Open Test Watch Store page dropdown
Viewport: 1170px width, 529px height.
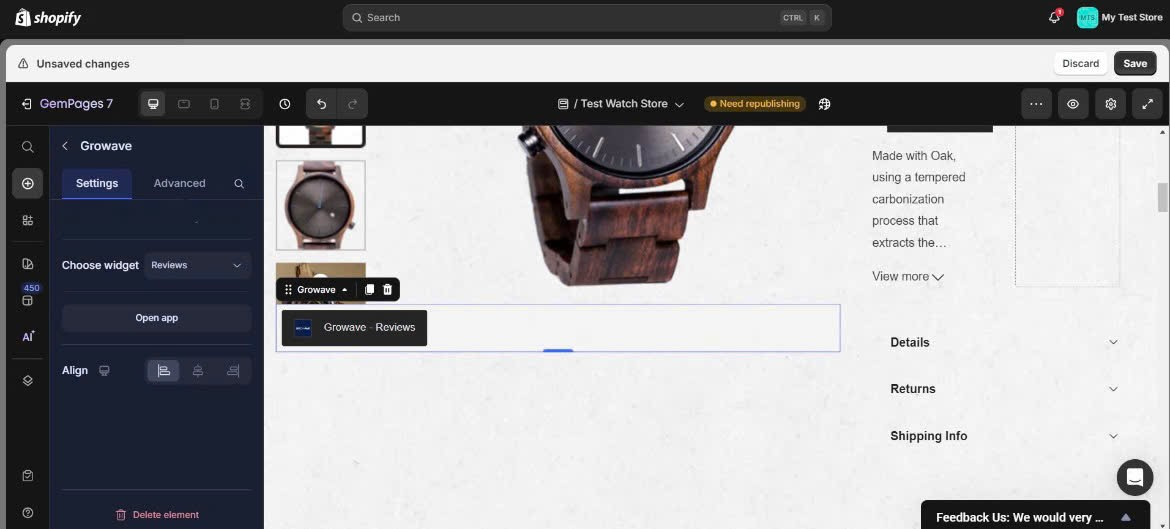coord(622,104)
